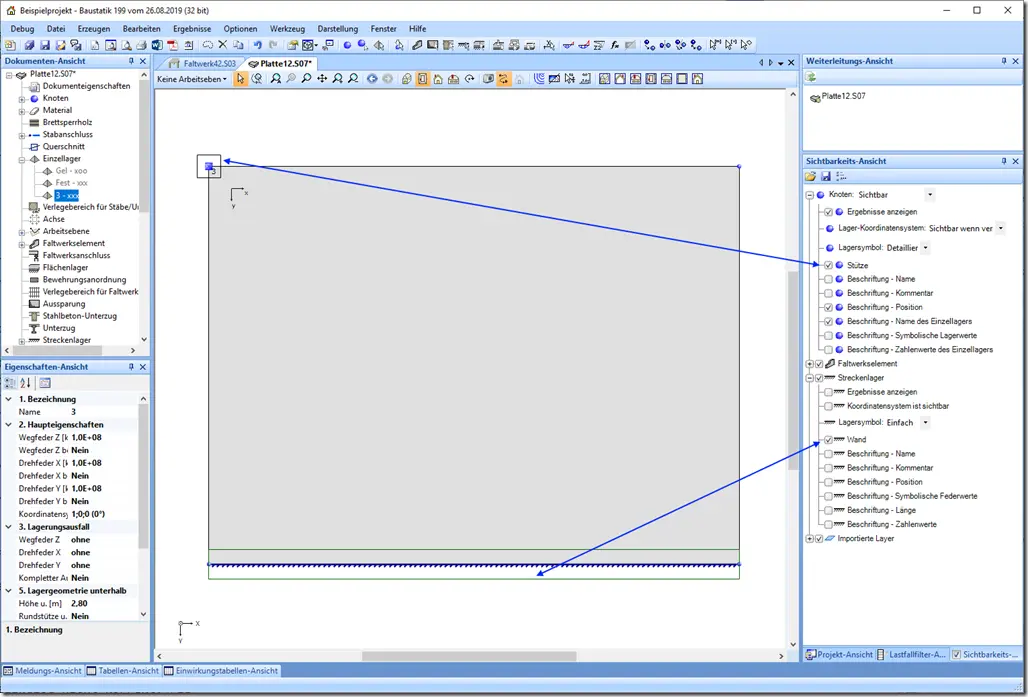
Task: Collapse the 3. Lagerungsausfall property section
Action: point(9,527)
